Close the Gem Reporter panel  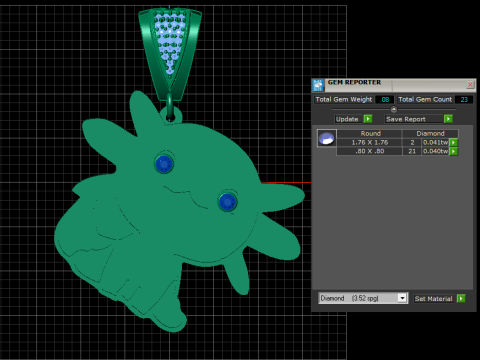click(x=470, y=85)
